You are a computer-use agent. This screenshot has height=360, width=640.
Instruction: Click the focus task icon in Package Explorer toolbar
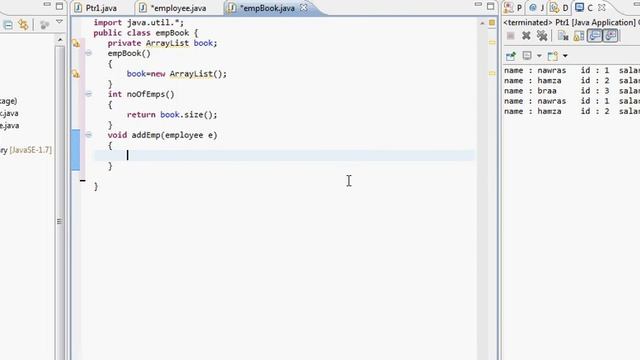[44, 25]
